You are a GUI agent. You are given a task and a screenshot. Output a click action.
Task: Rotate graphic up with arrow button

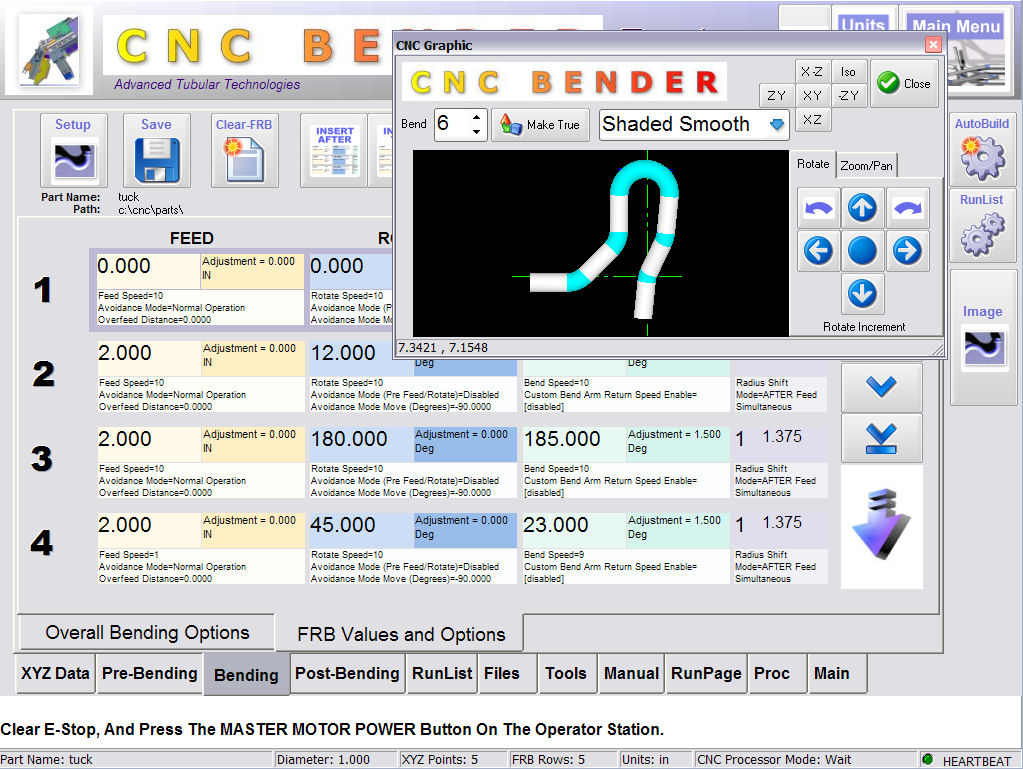tap(862, 208)
